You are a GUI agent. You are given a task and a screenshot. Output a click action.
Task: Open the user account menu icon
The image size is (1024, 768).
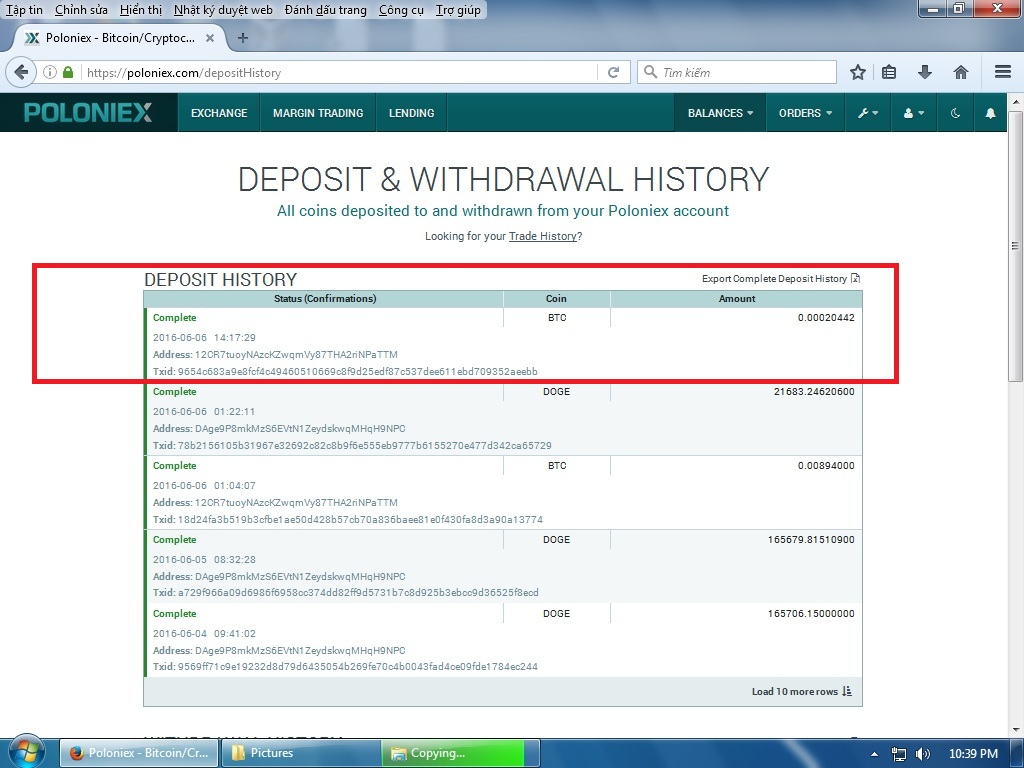point(914,113)
